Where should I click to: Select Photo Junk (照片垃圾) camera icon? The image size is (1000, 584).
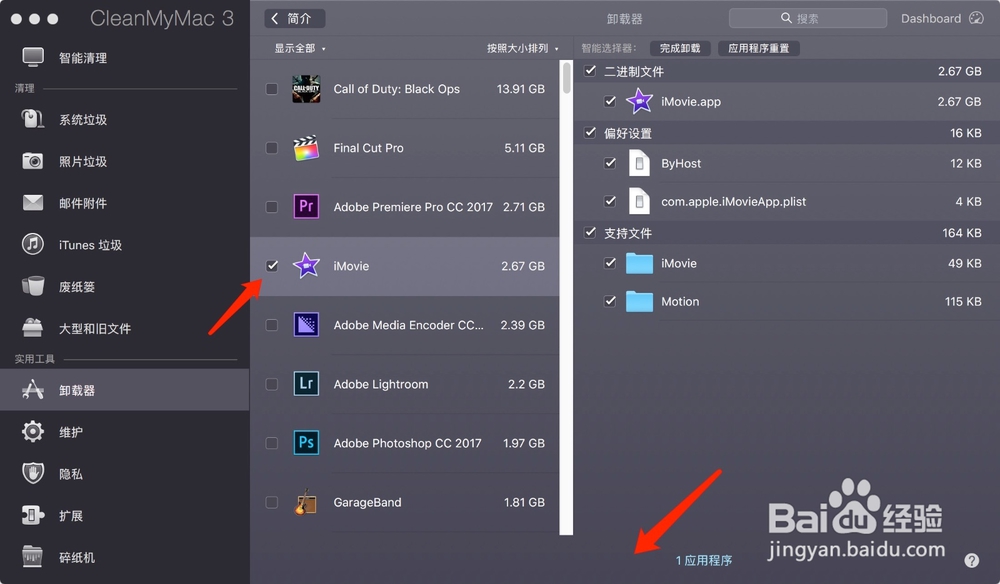pos(33,161)
